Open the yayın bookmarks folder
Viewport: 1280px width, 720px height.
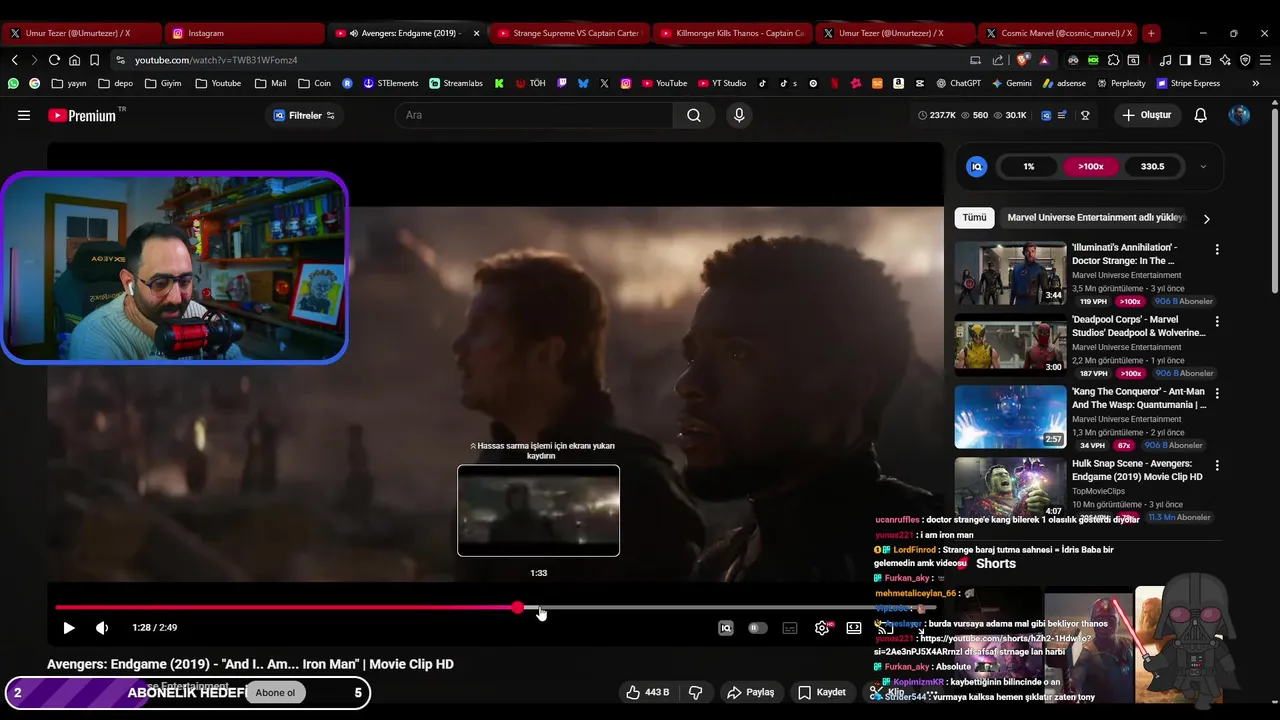click(69, 83)
